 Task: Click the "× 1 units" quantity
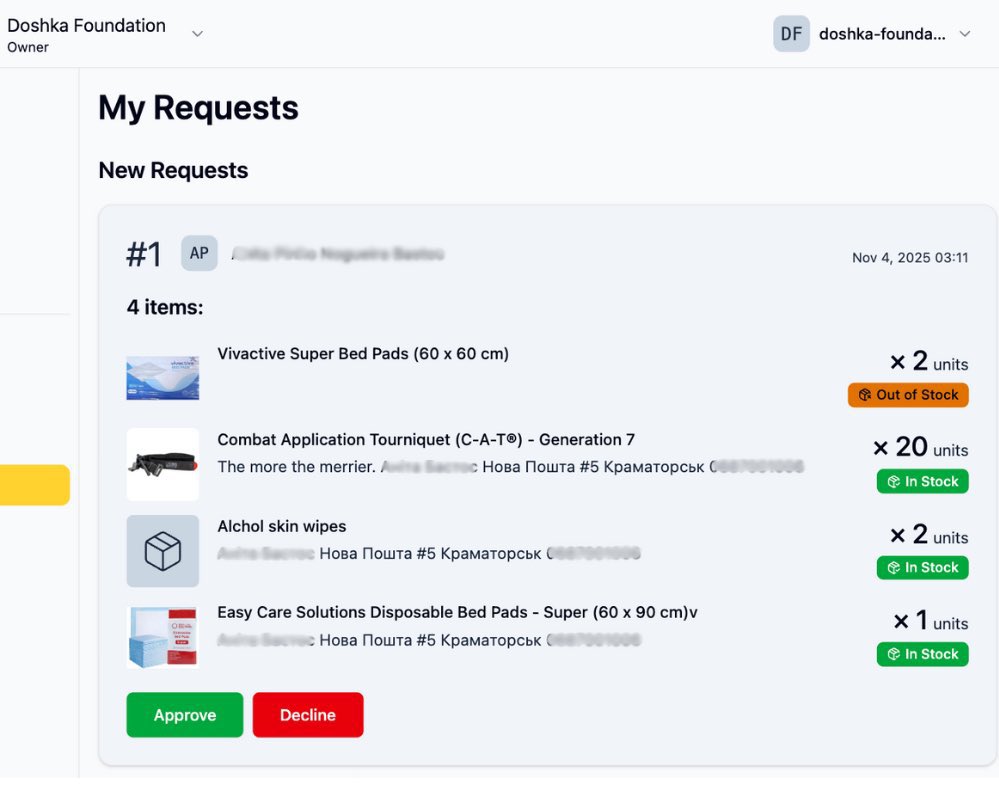pyautogui.click(x=931, y=621)
